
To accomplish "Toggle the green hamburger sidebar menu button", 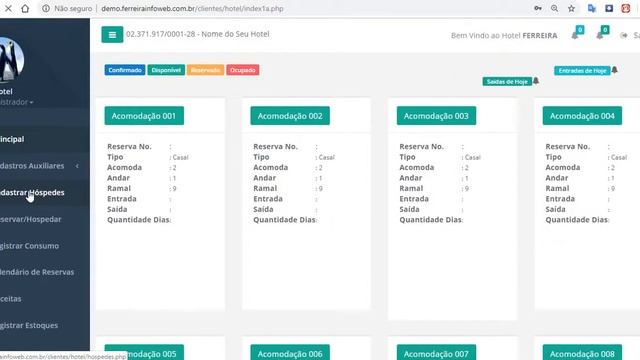I will pos(112,35).
